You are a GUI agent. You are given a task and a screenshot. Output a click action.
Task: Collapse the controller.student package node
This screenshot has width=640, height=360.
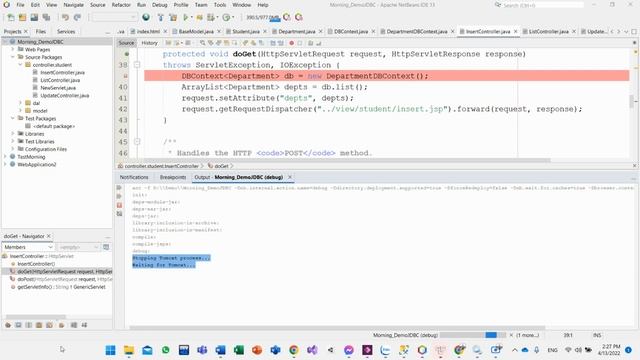point(20,65)
